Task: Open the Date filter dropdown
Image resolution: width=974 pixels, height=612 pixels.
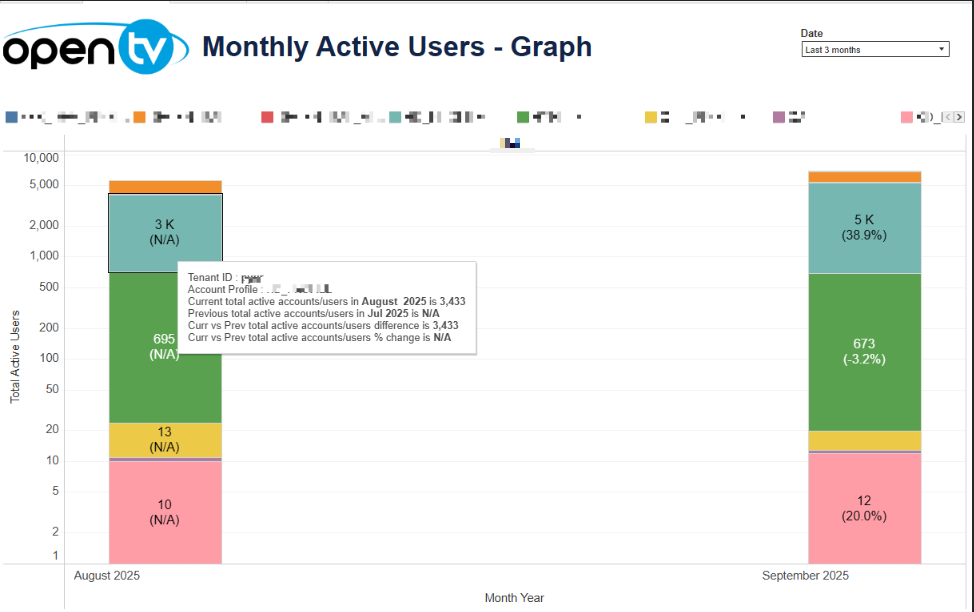Action: (x=875, y=49)
